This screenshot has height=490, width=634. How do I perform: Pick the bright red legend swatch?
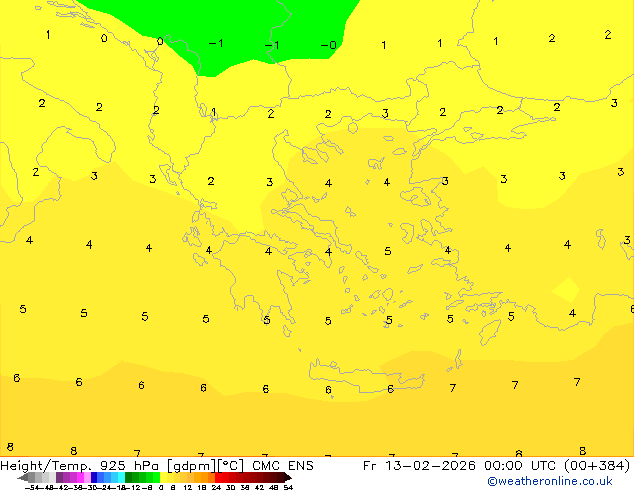pos(218,477)
